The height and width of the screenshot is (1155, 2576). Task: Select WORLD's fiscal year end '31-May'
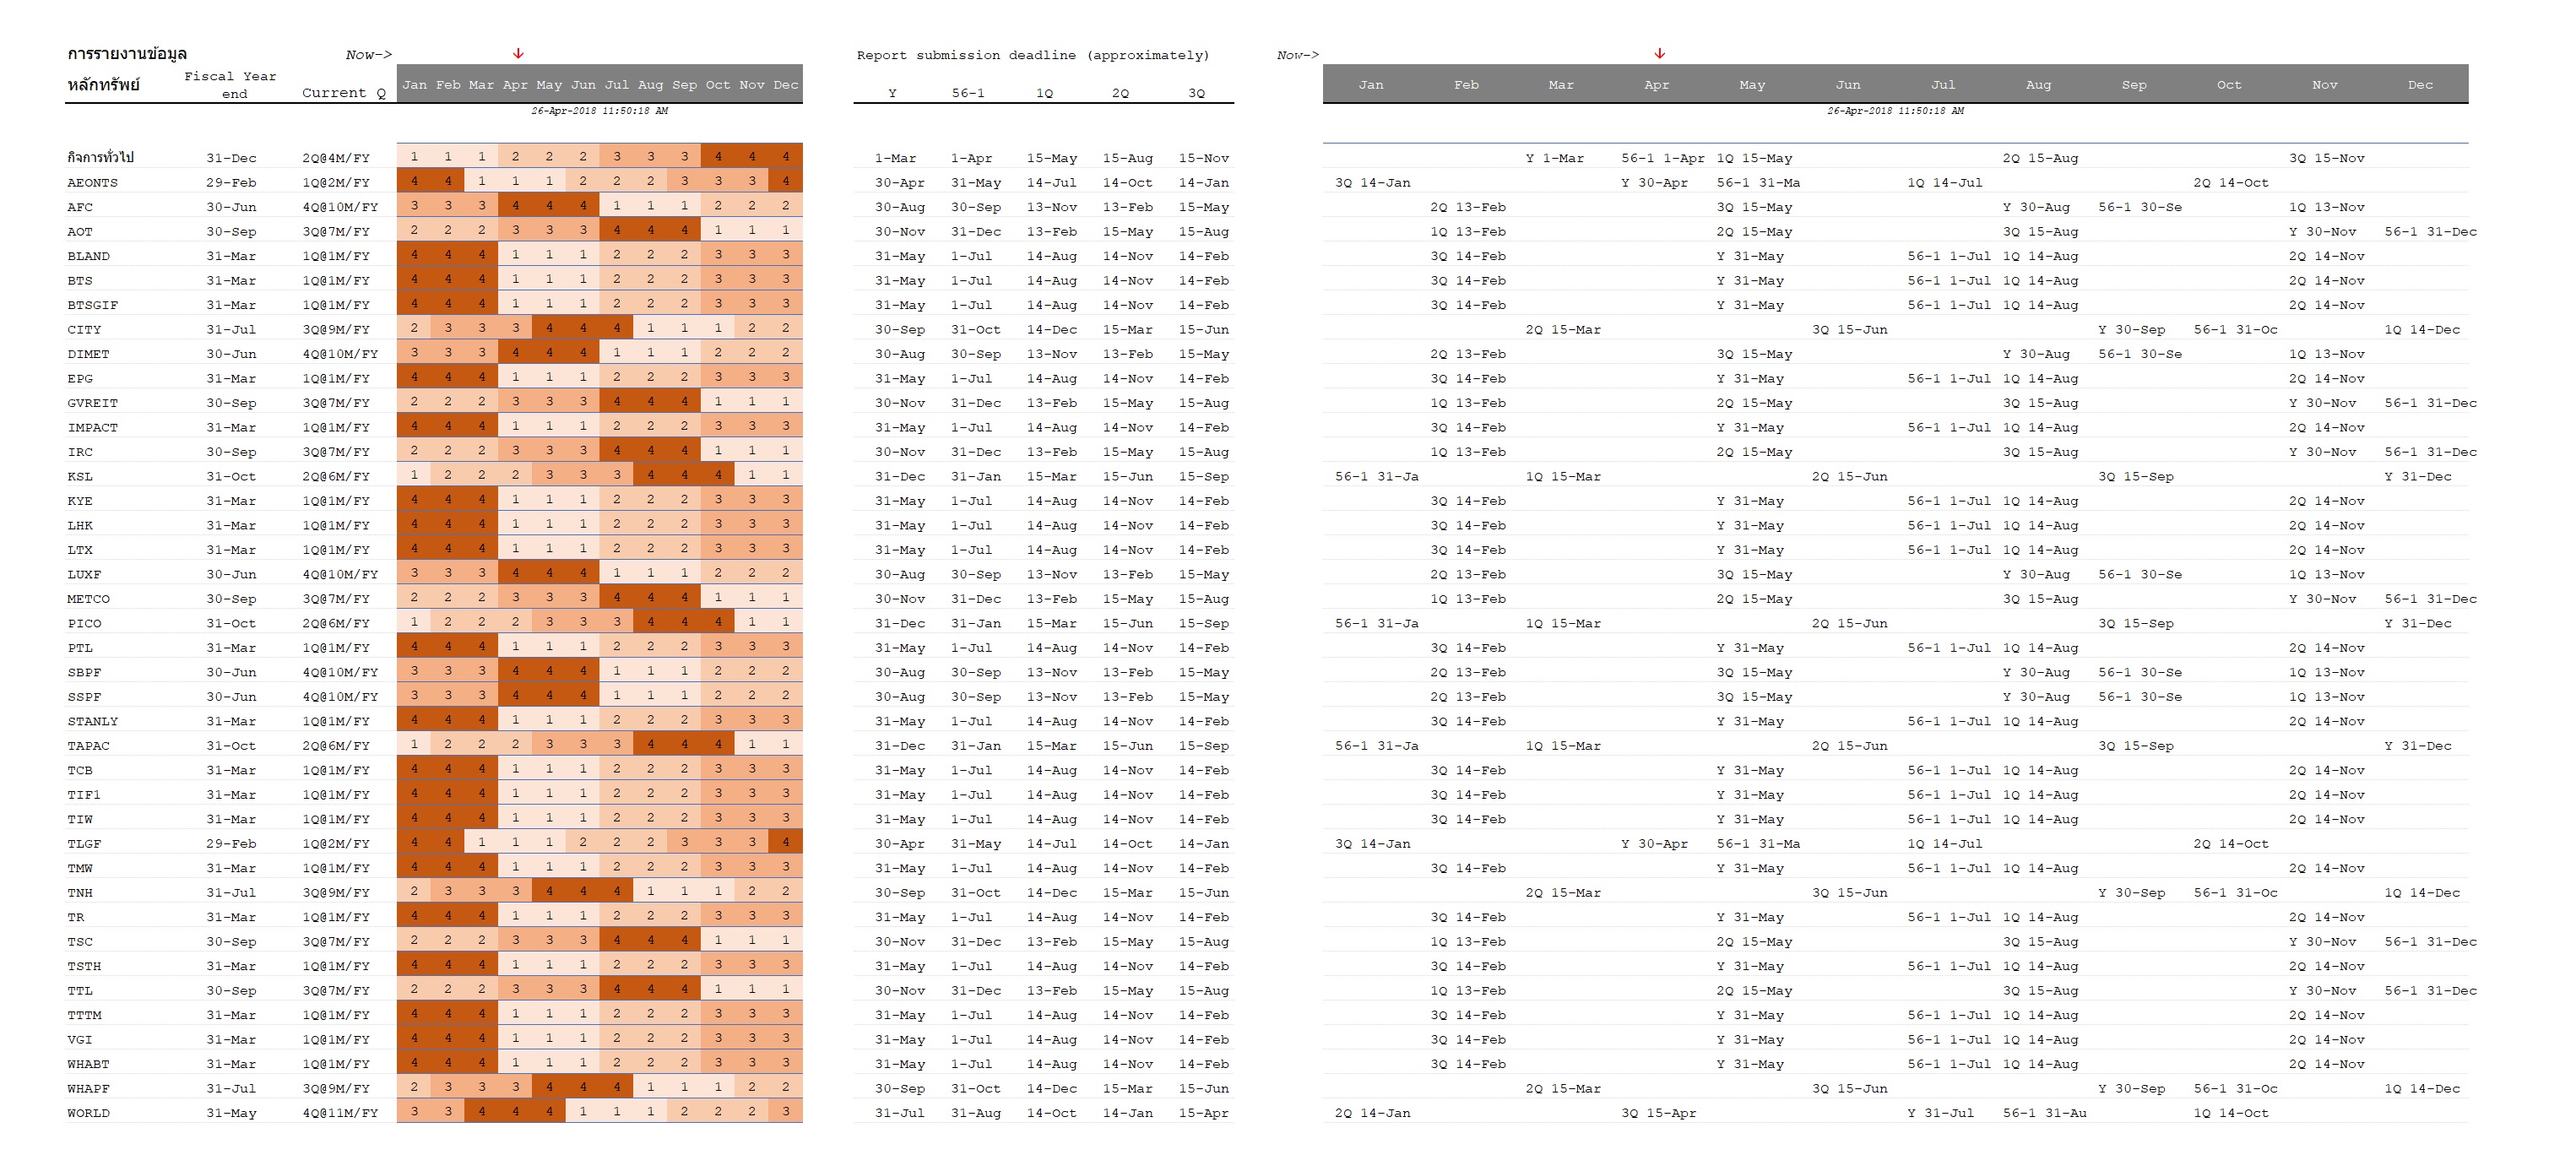231,1114
